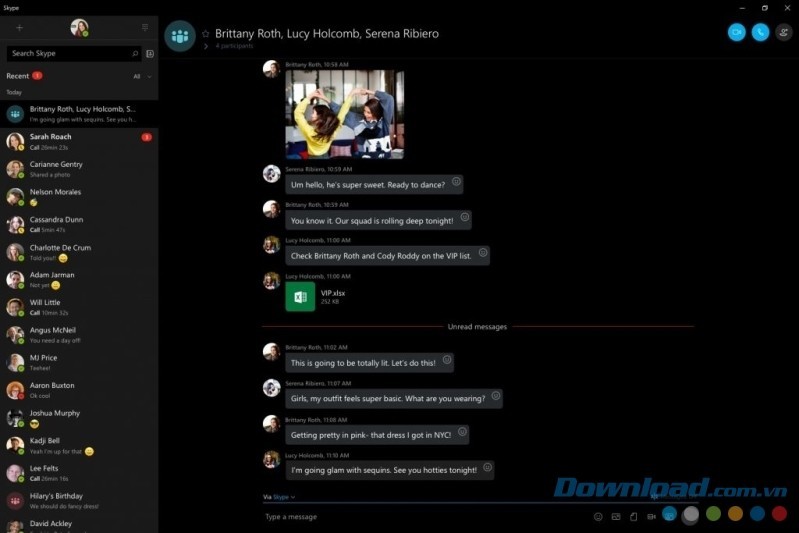
Task: Open the Aaron Buxton conversation
Action: pos(79,390)
